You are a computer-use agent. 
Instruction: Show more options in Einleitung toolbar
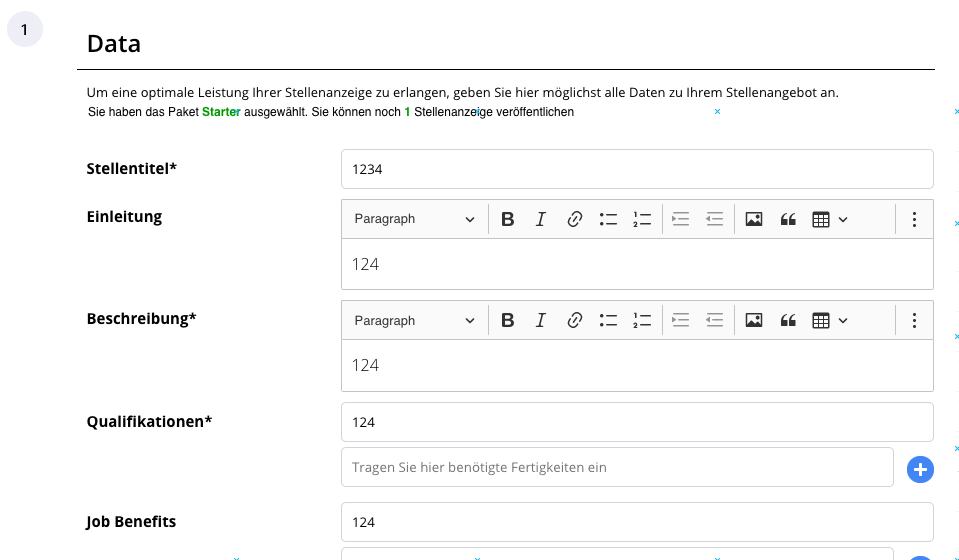coord(914,219)
